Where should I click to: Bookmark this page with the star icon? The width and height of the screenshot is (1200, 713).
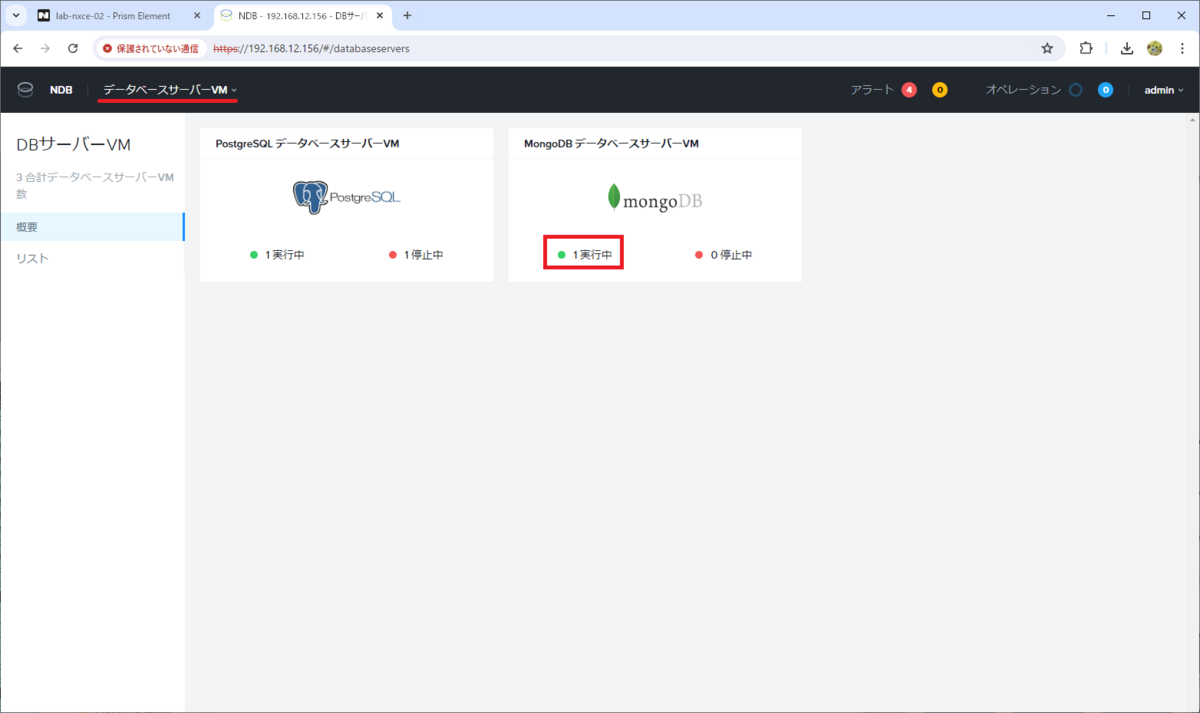(1047, 48)
